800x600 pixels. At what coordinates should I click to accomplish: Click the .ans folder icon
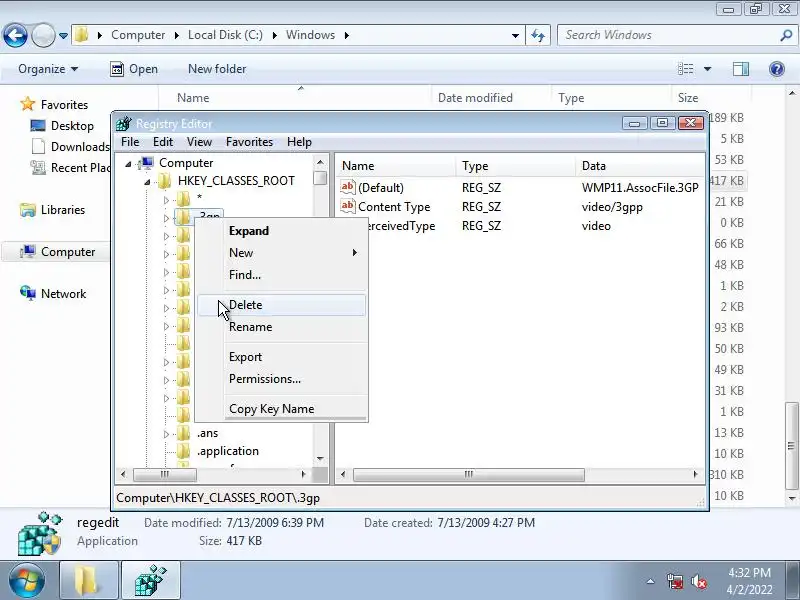183,433
